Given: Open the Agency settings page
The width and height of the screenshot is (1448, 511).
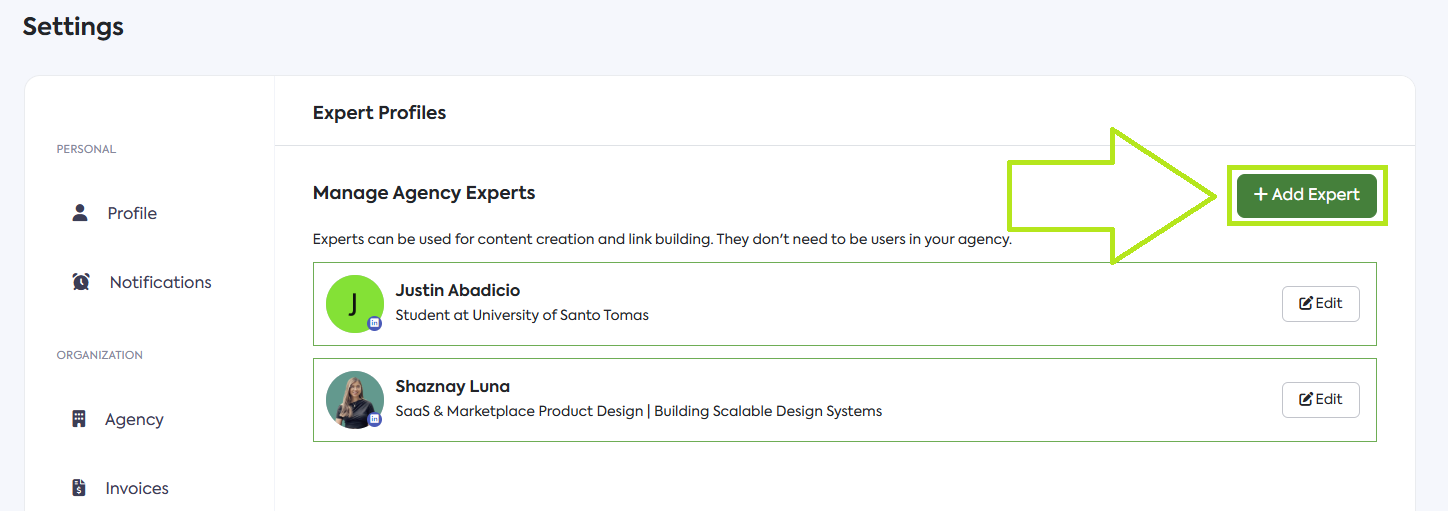Looking at the screenshot, I should pyautogui.click(x=134, y=419).
